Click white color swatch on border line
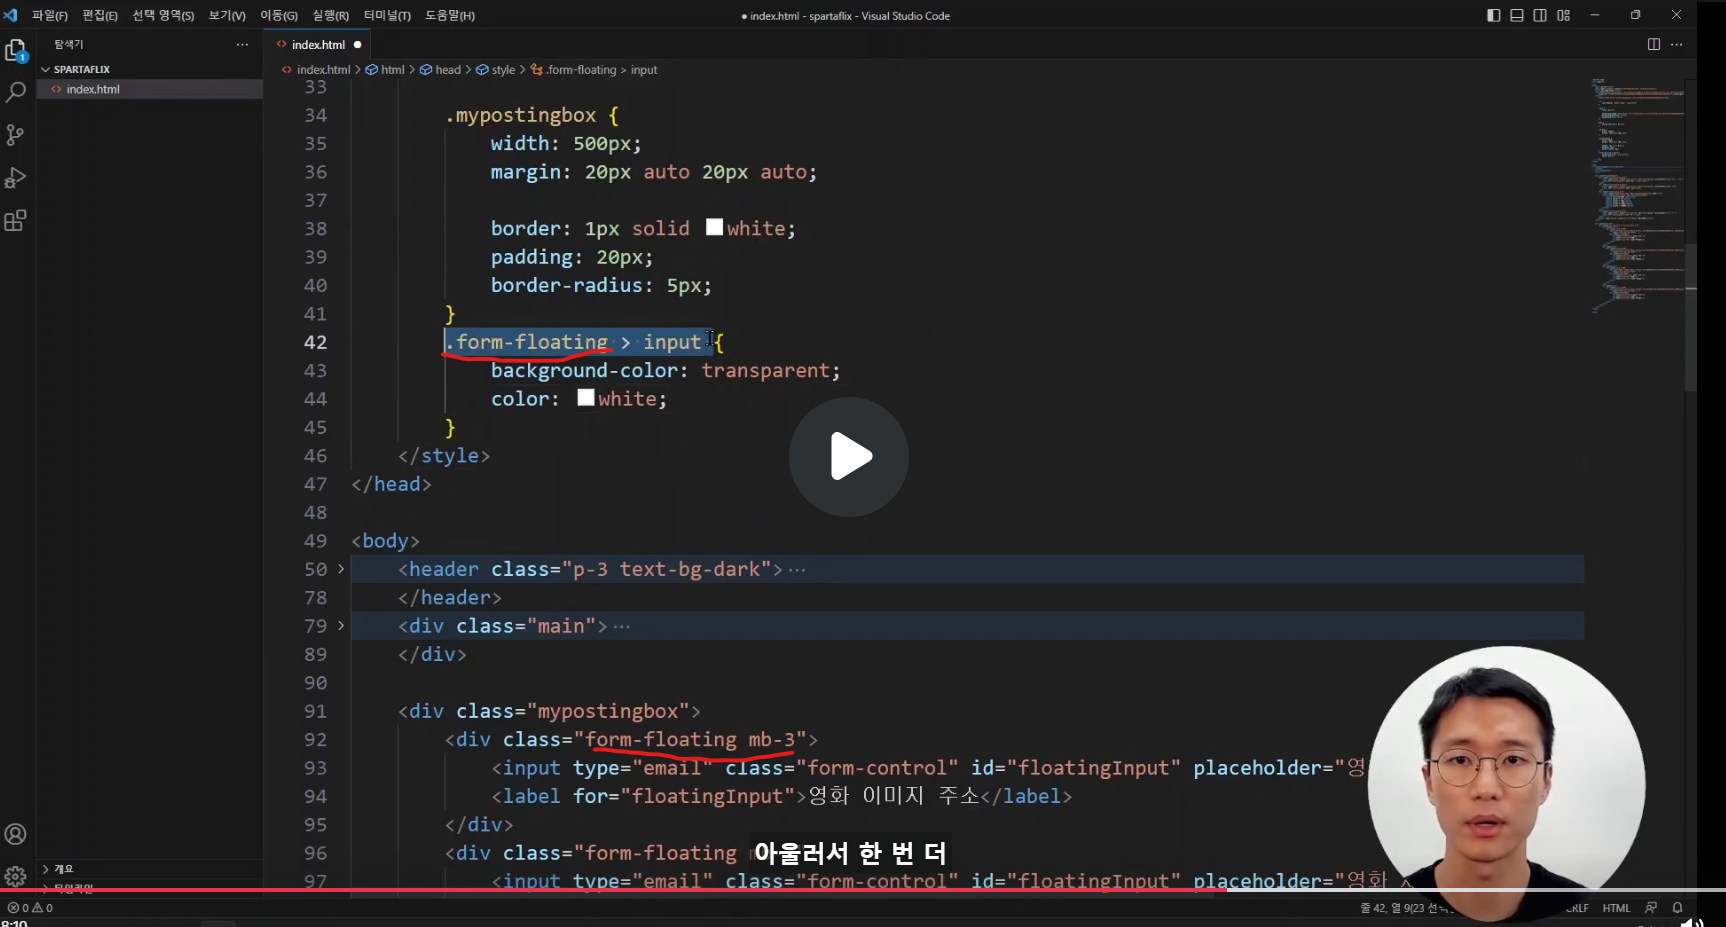 pyautogui.click(x=714, y=227)
